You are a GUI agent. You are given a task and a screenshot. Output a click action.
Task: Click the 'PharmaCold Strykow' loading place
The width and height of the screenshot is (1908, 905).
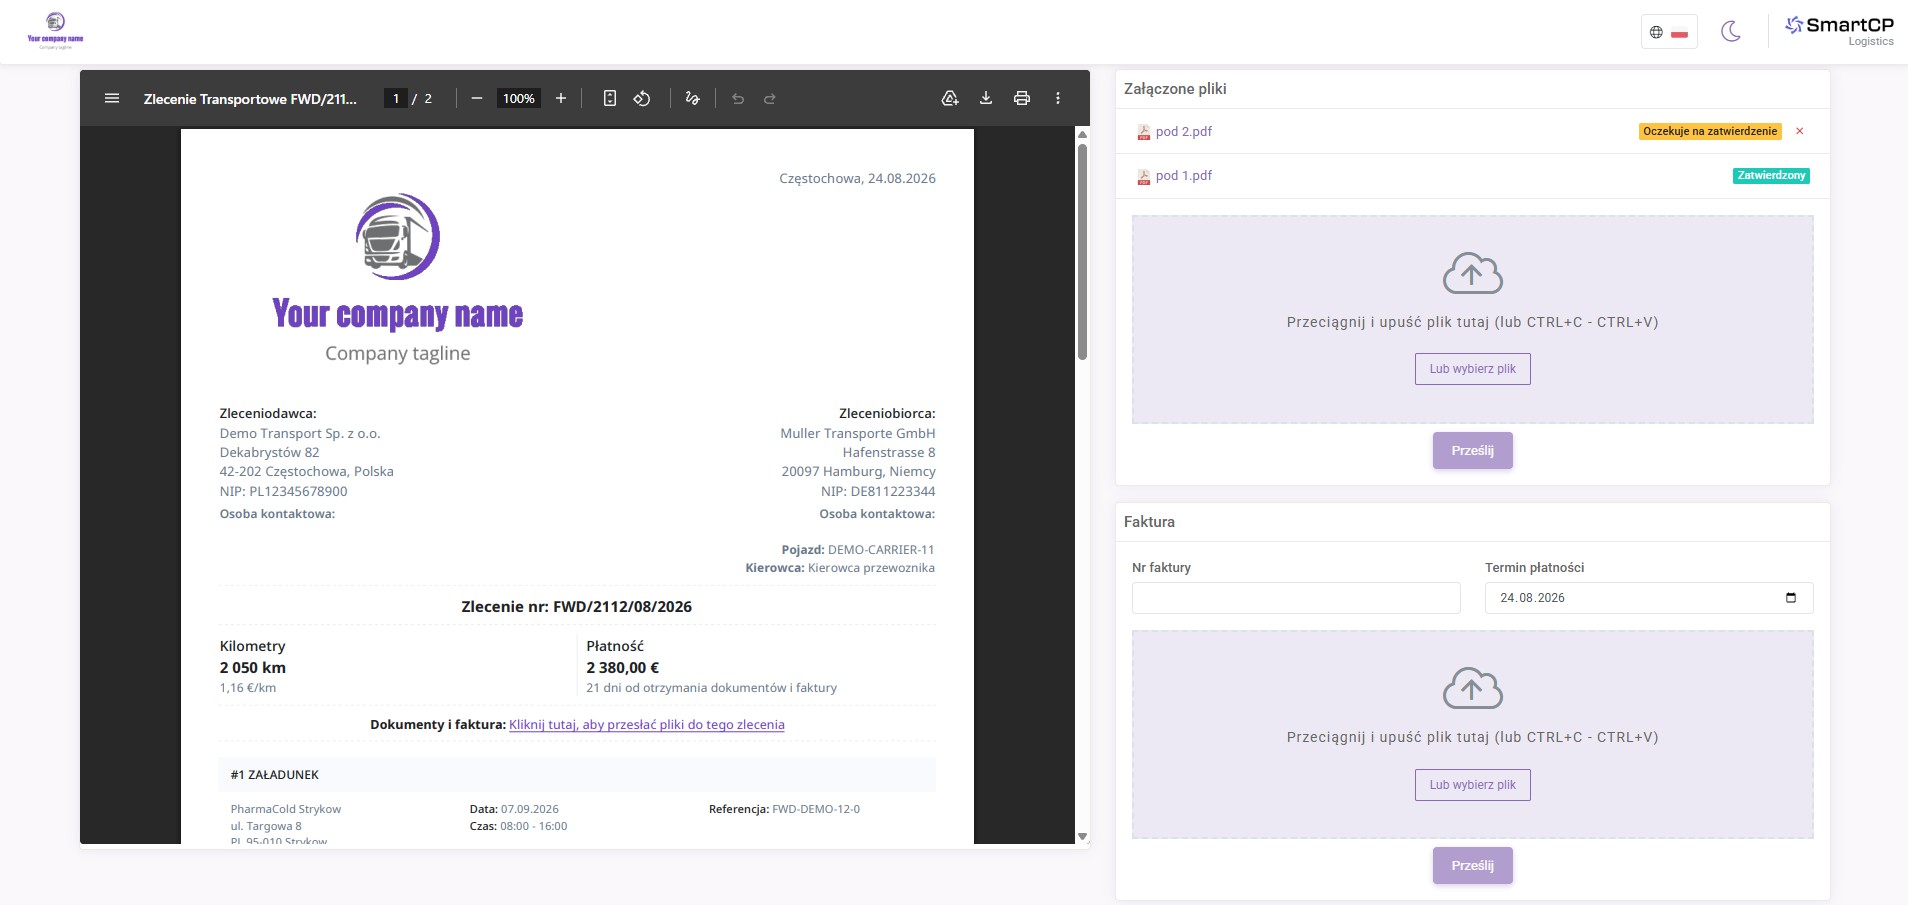pos(285,809)
